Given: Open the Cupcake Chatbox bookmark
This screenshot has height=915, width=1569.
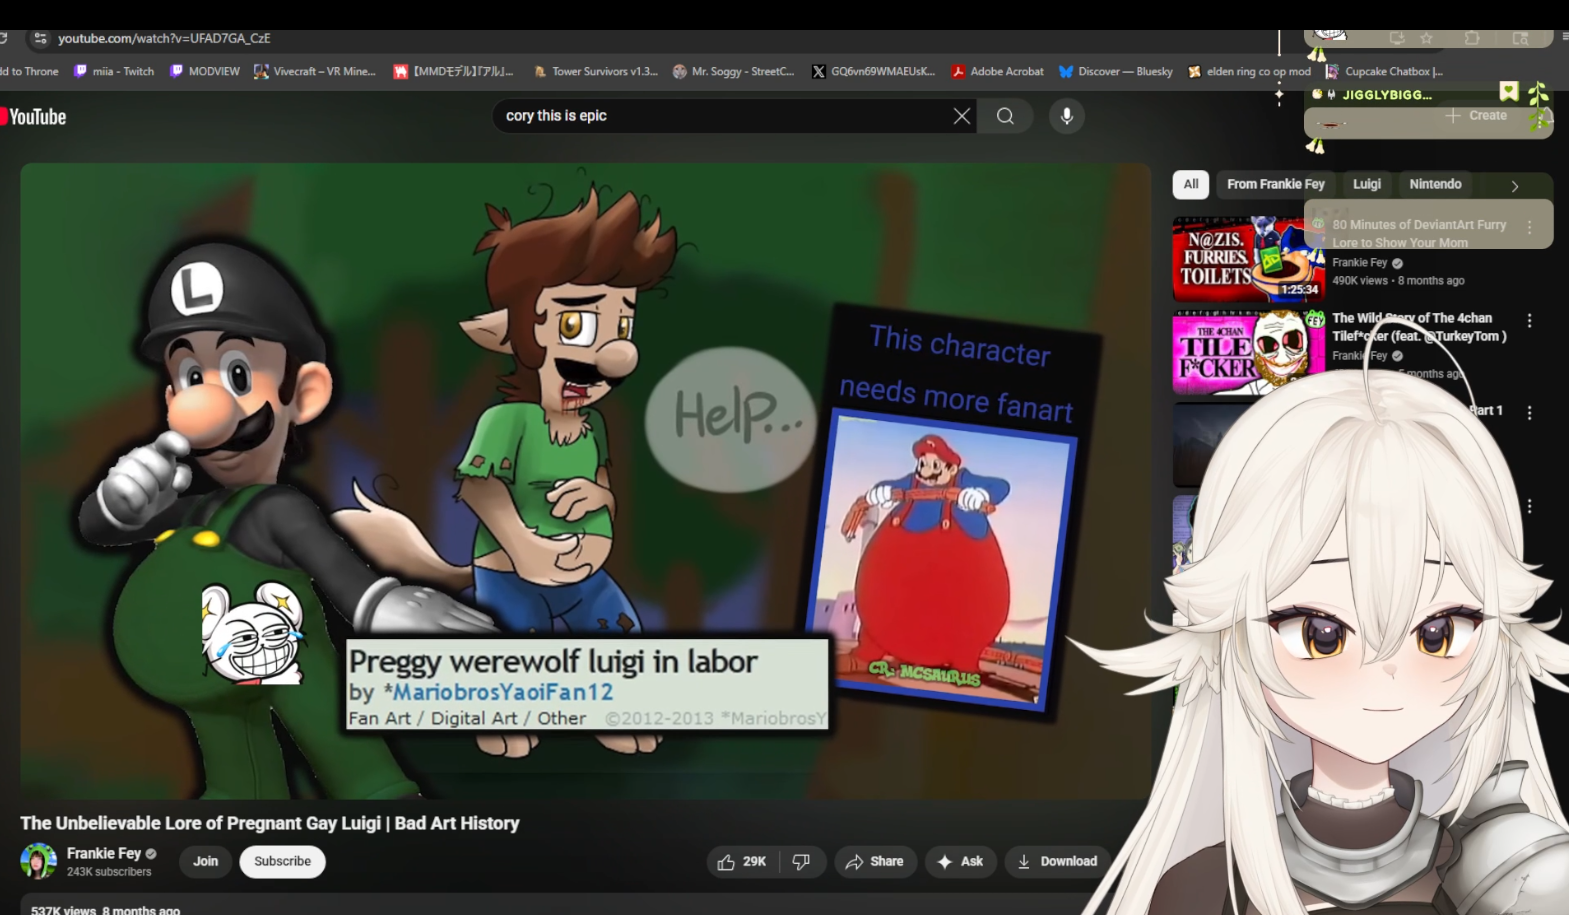Looking at the screenshot, I should 1384,71.
